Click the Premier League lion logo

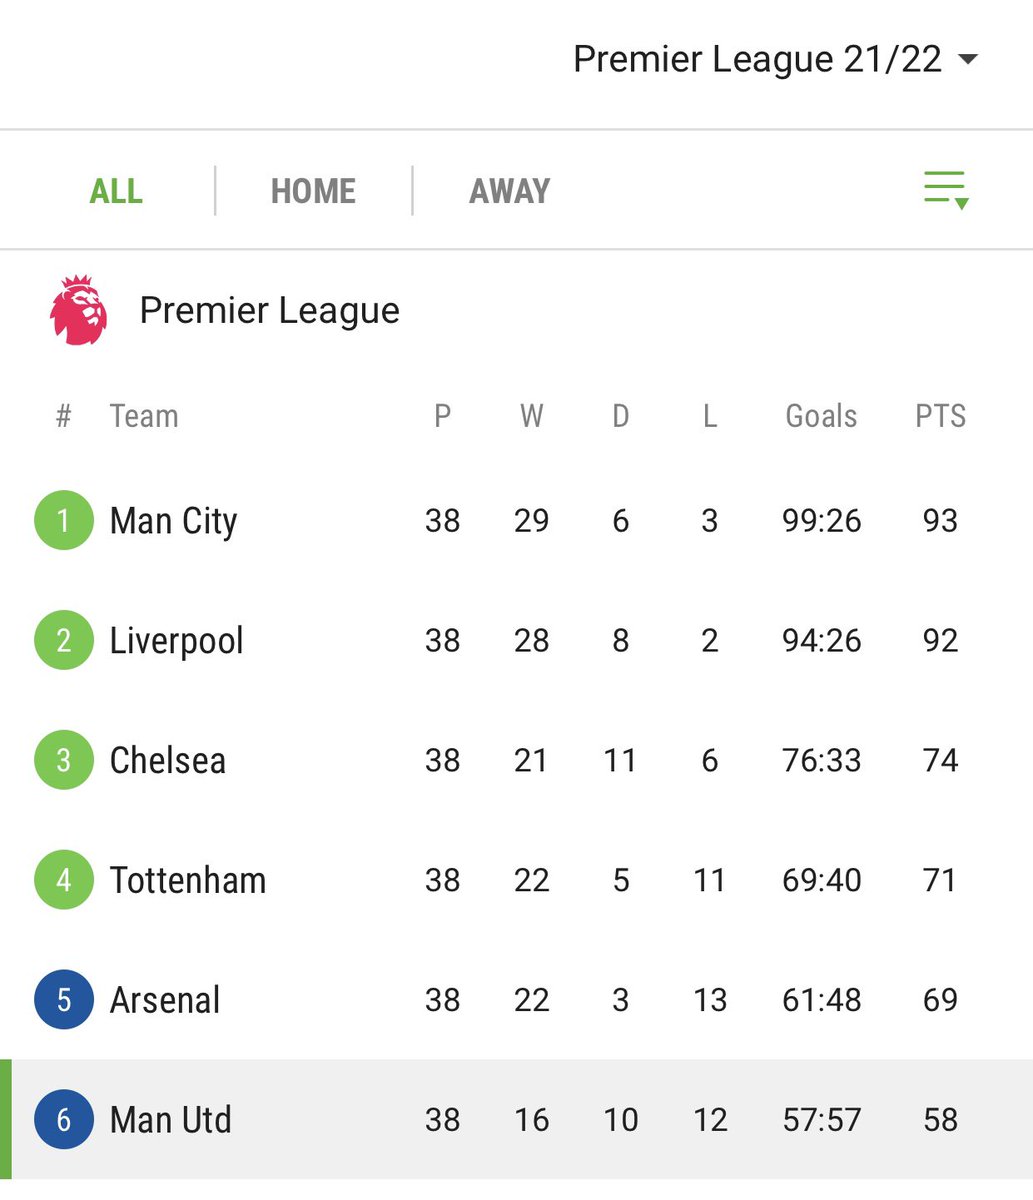[78, 311]
